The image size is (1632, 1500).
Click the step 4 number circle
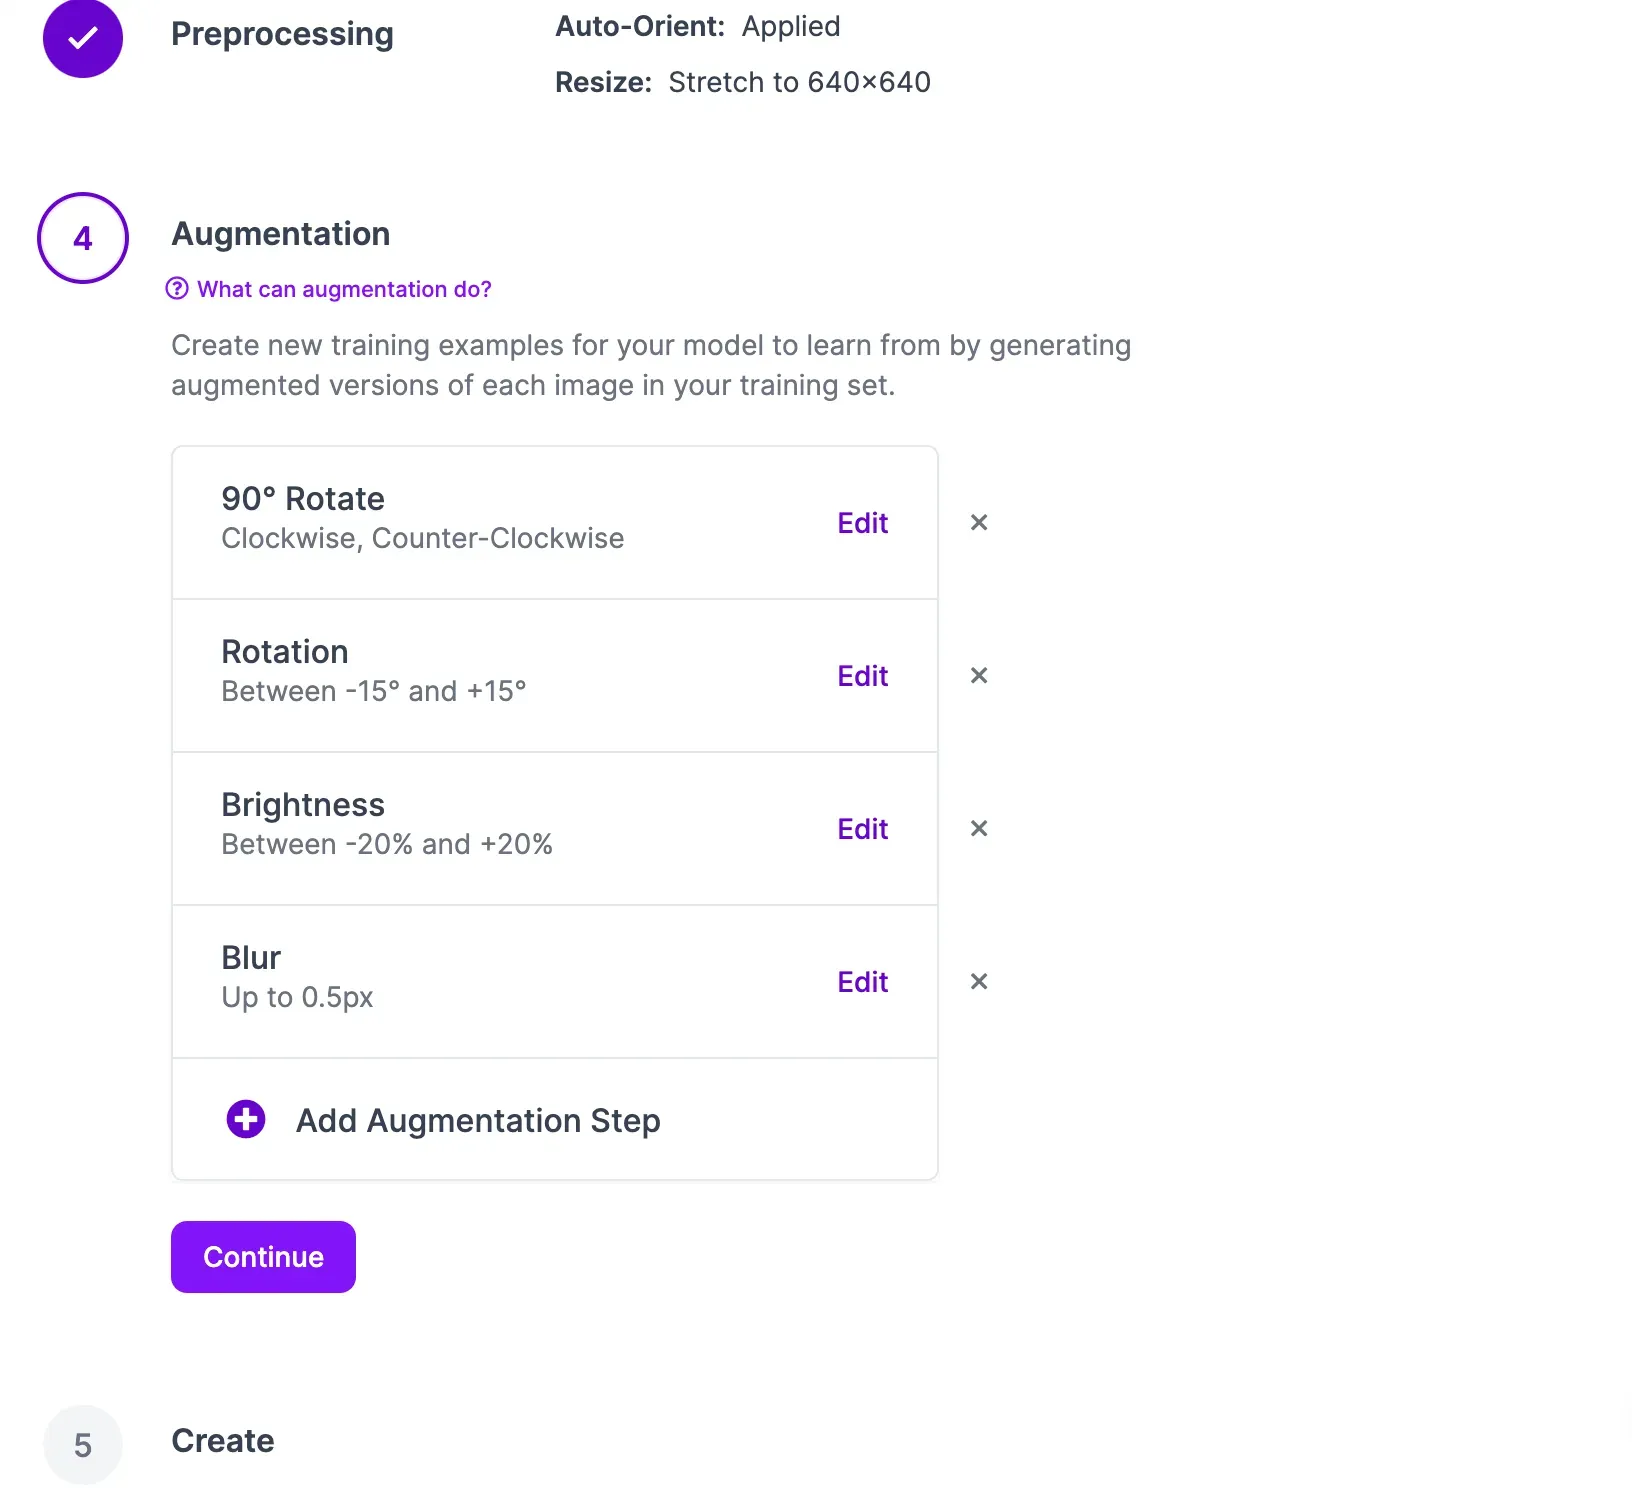83,238
